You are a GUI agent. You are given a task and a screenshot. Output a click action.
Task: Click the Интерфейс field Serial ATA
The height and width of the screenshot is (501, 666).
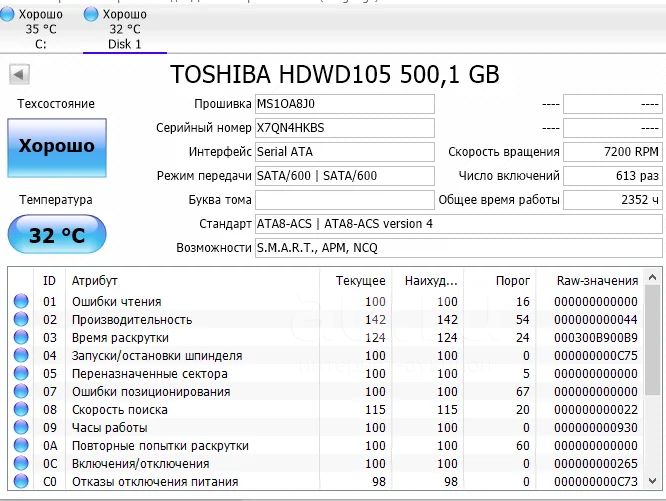pos(344,152)
